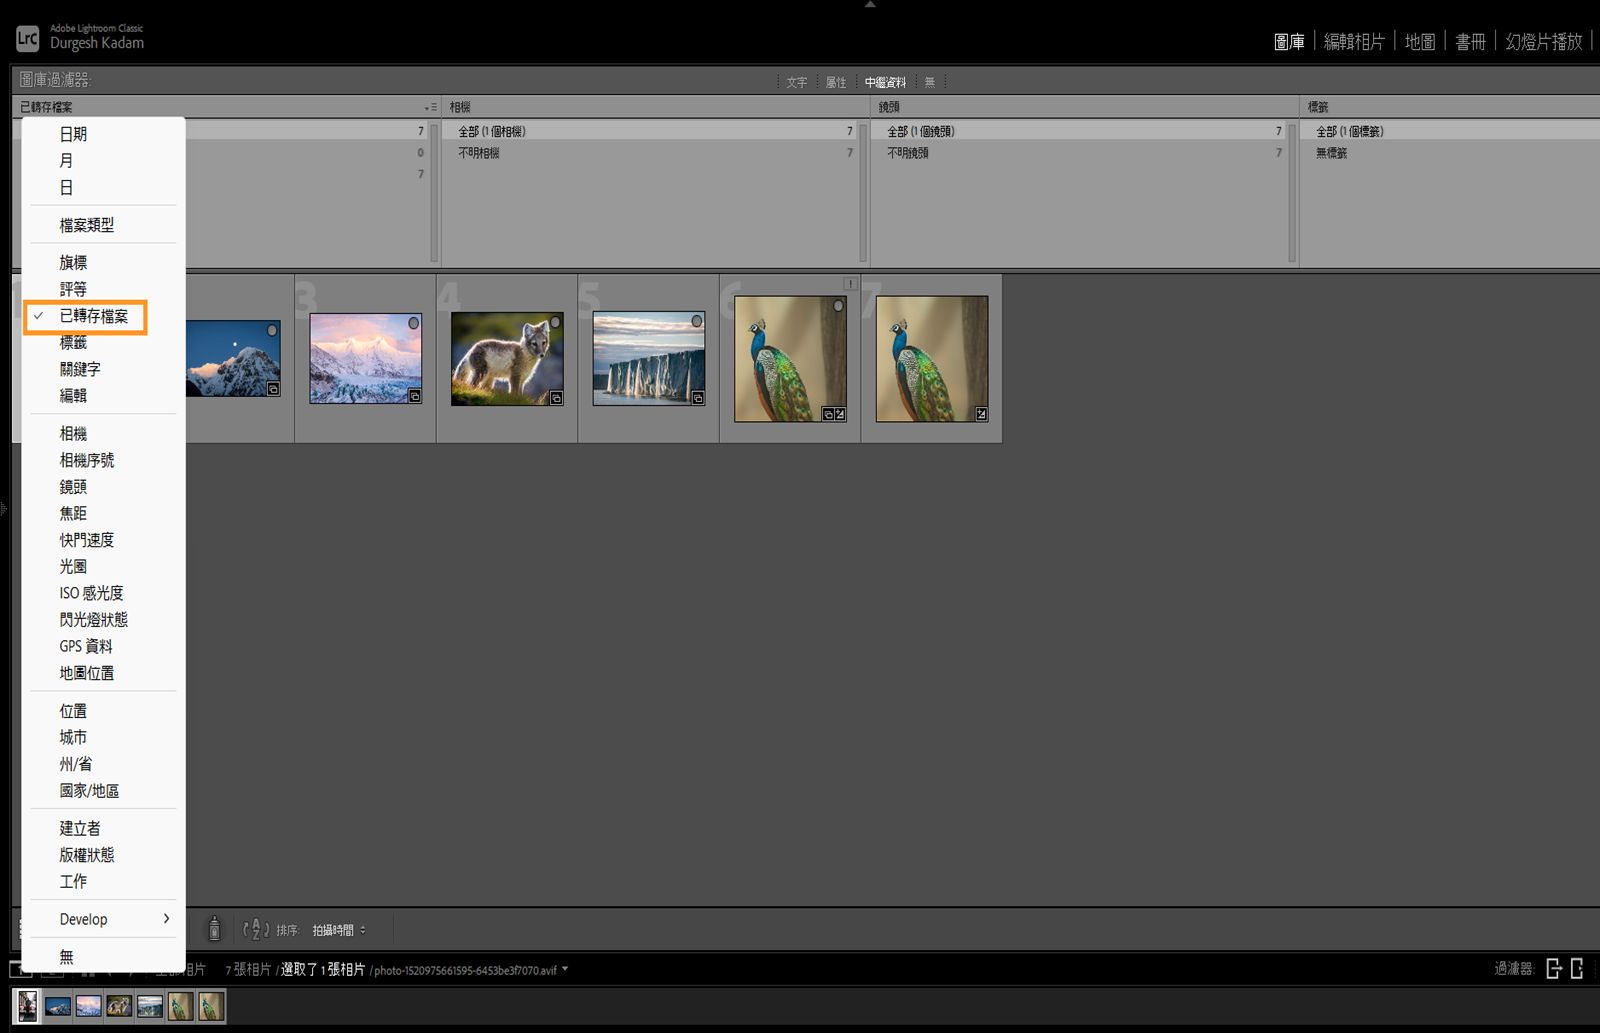The height and width of the screenshot is (1033, 1600).
Task: Choose 檔案類型 from the dropdown menu
Action: pos(86,225)
